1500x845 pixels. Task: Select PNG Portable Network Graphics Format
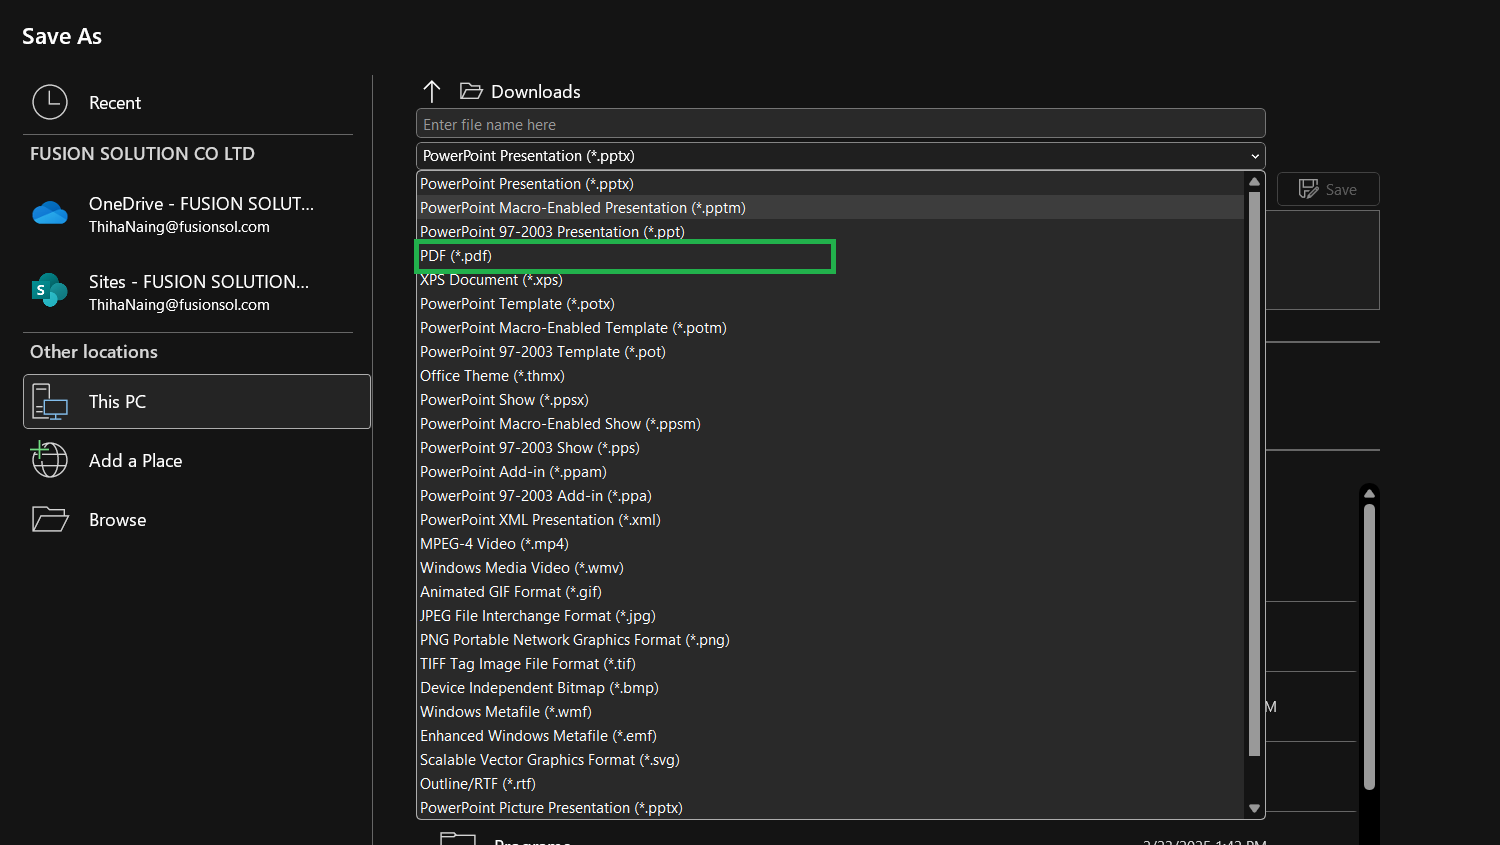pyautogui.click(x=831, y=640)
